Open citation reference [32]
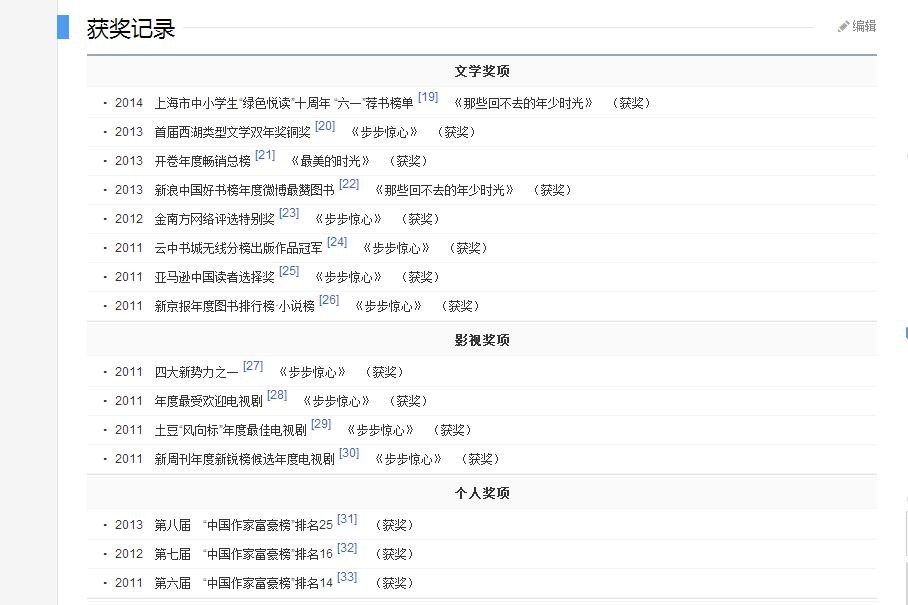 (x=347, y=548)
